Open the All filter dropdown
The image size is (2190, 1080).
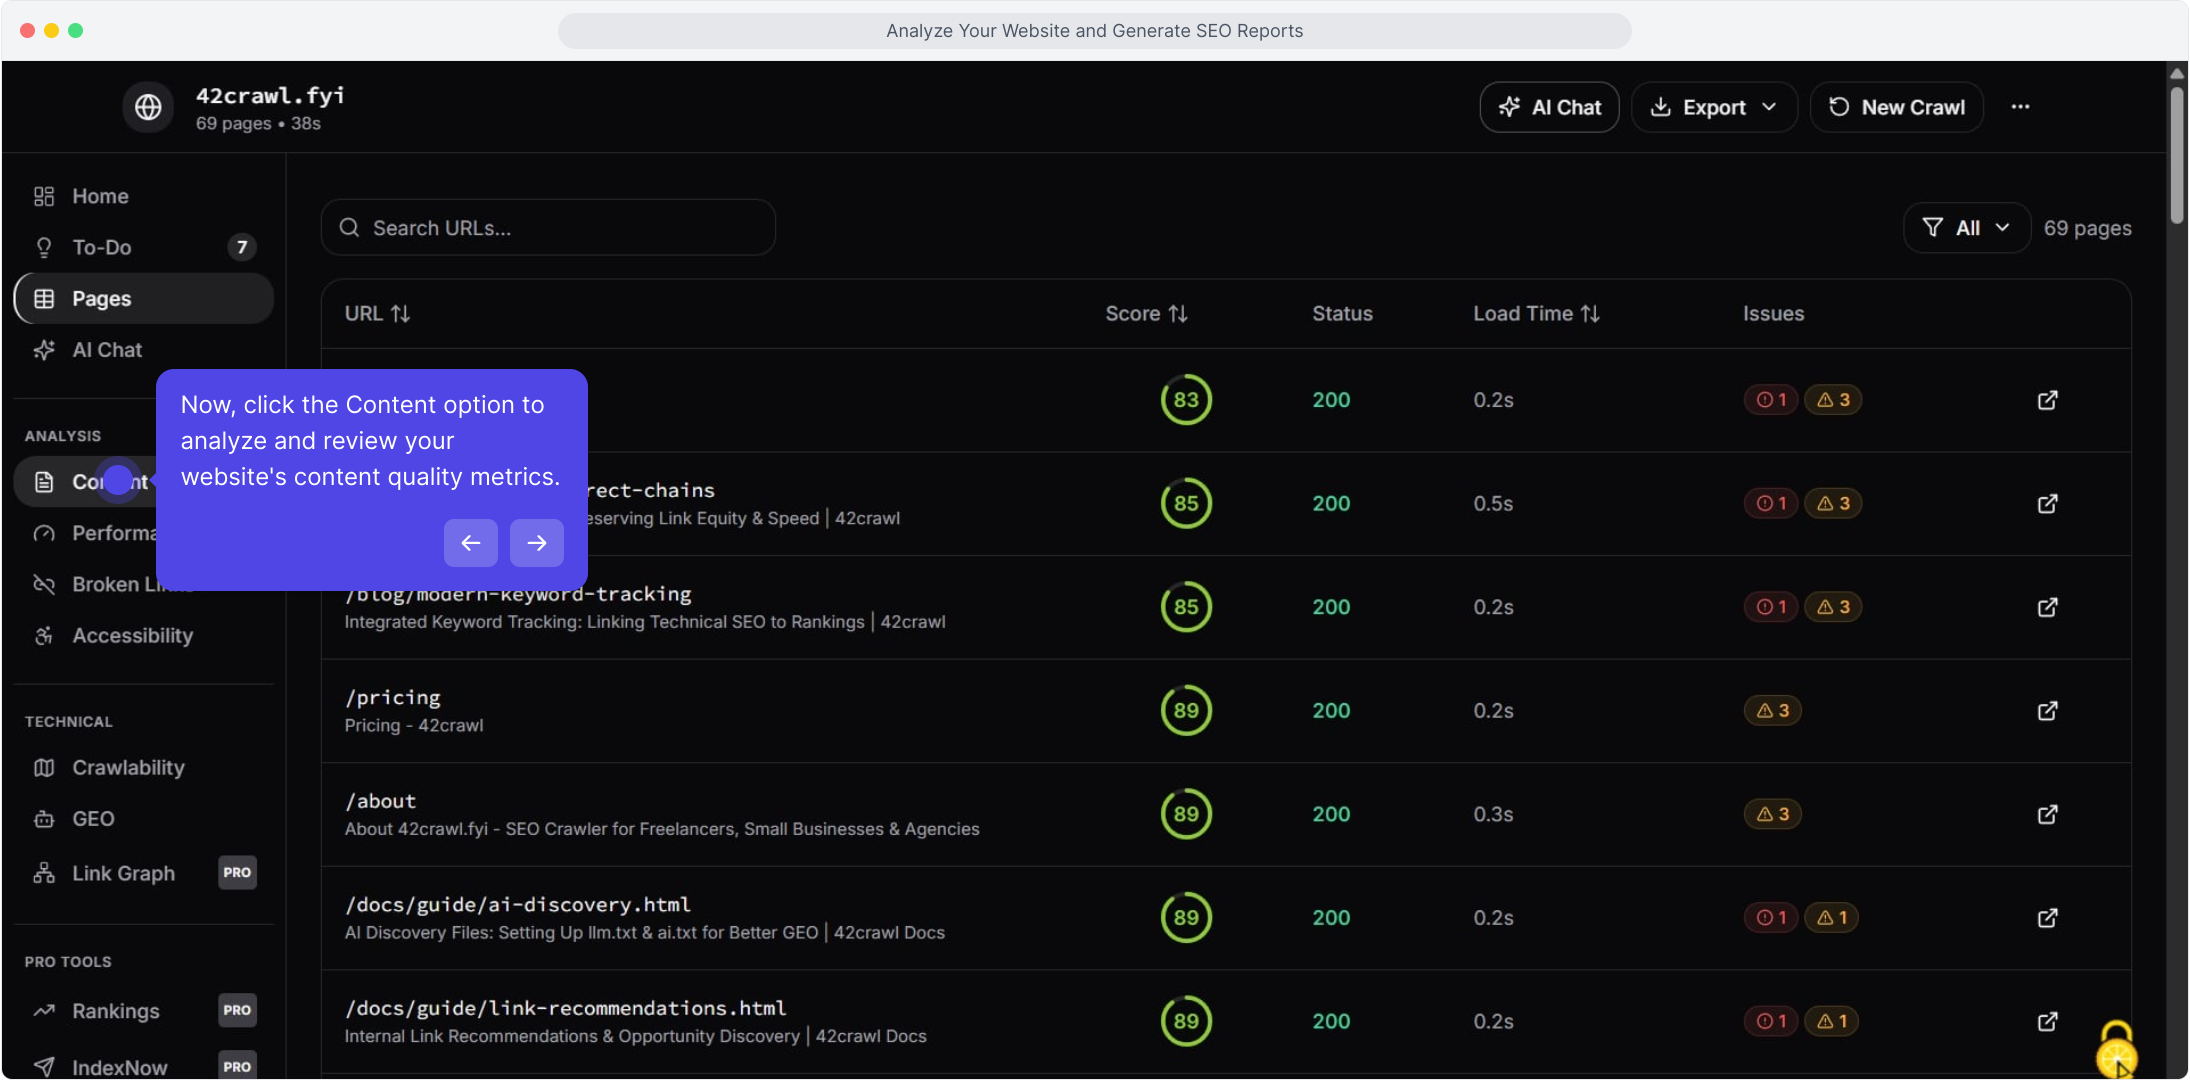pyautogui.click(x=1966, y=228)
